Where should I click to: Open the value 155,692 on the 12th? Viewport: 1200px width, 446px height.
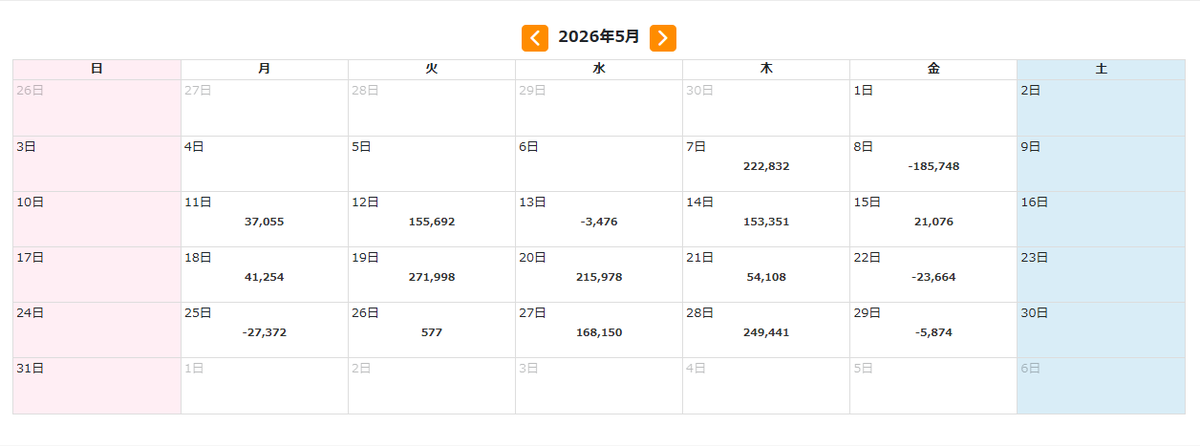point(432,221)
